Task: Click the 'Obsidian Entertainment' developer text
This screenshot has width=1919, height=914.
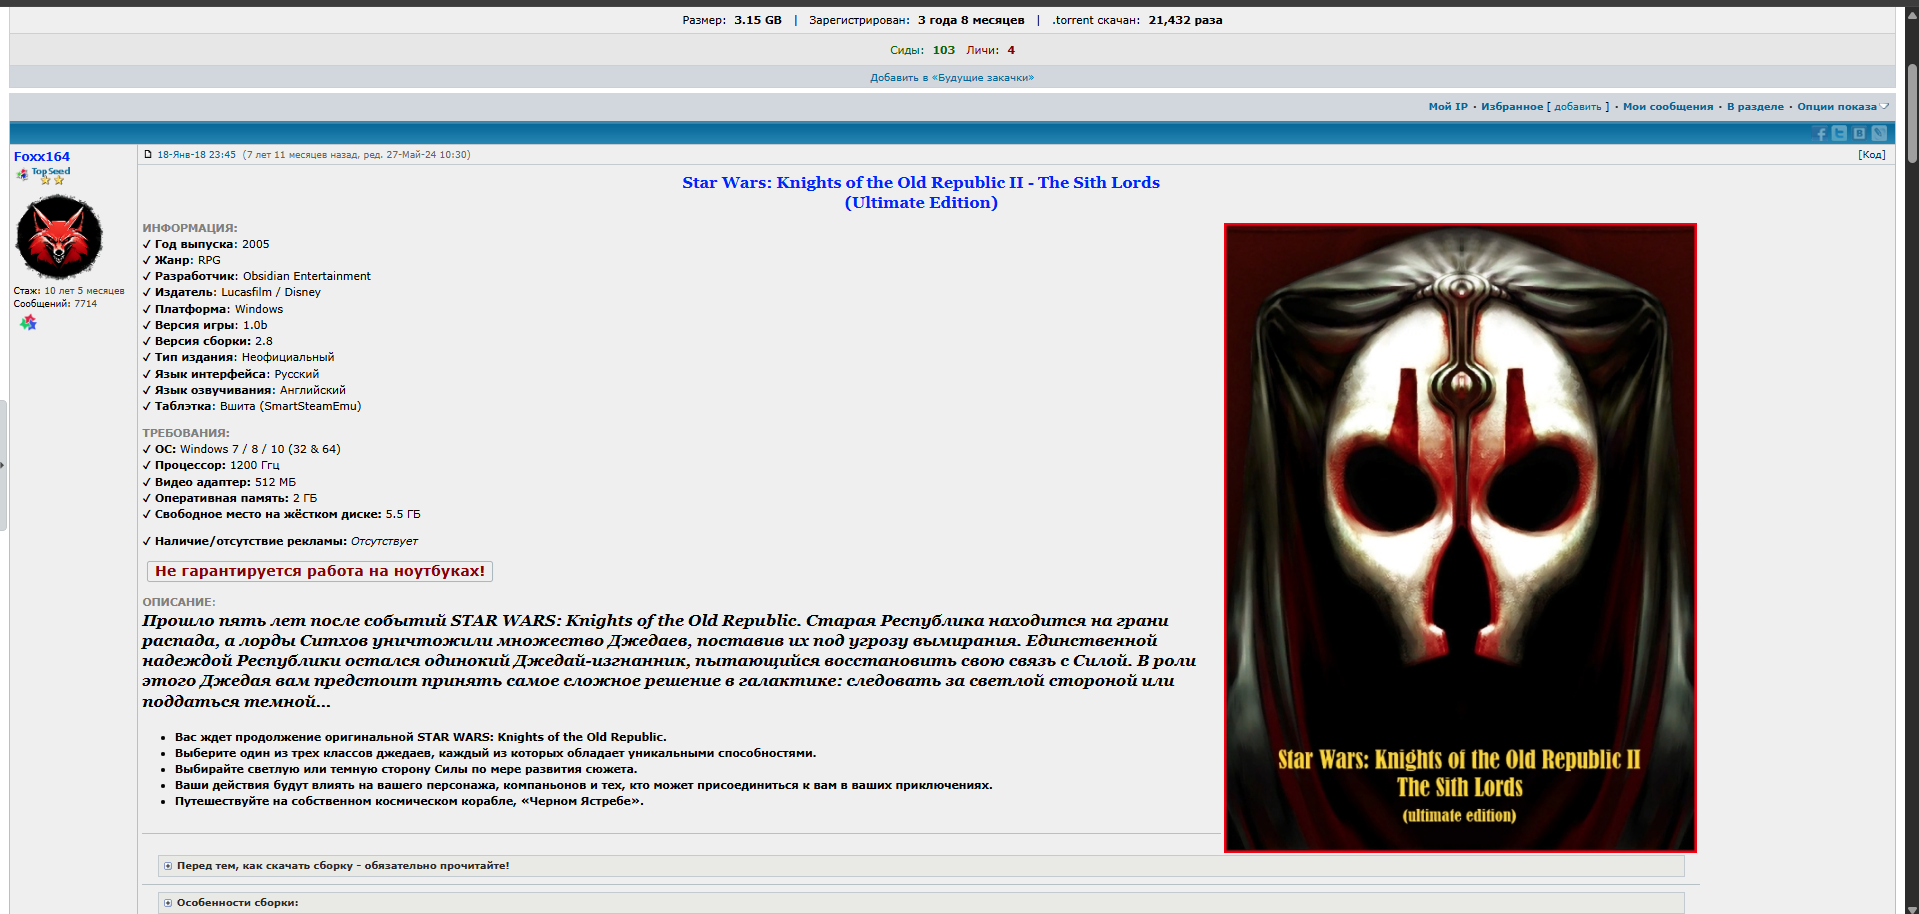Action: coord(307,276)
